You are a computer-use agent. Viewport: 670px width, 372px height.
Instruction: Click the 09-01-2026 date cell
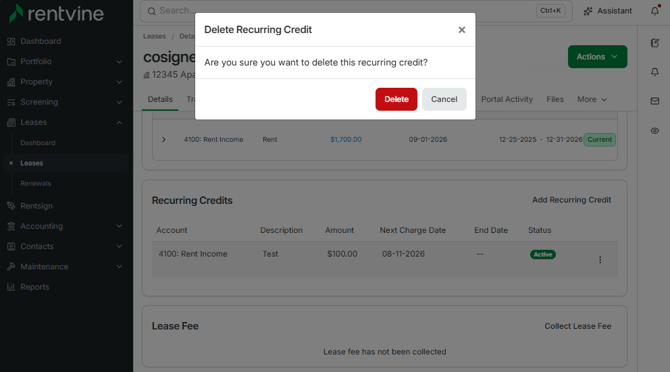tap(428, 140)
